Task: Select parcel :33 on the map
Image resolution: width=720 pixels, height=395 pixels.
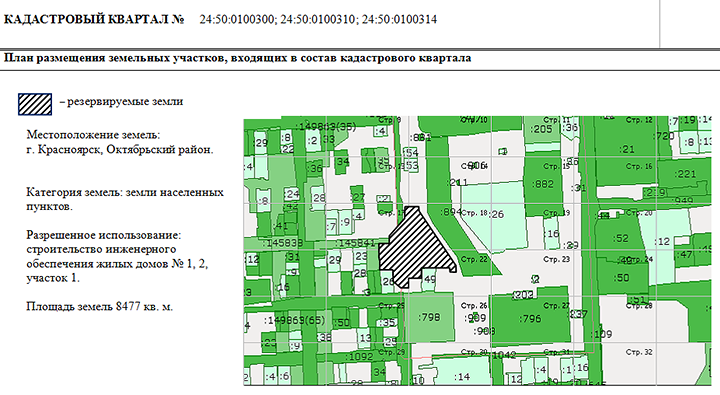Action: click(x=329, y=139)
